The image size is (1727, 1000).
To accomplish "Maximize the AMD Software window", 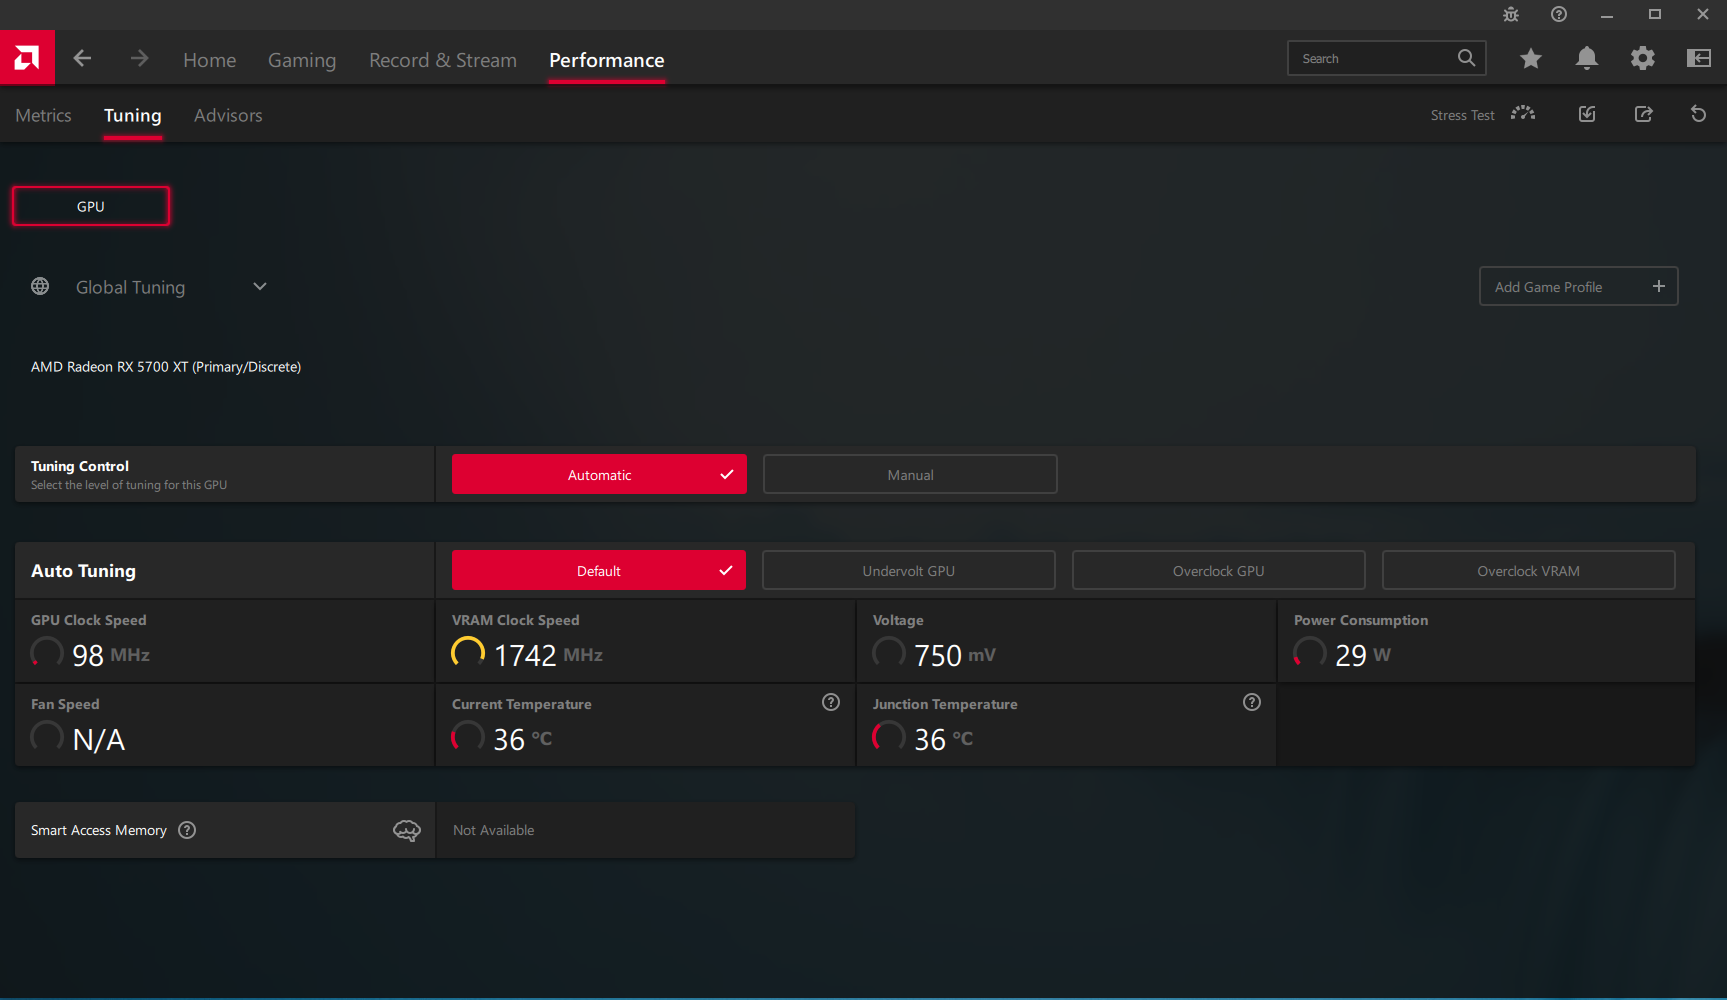I will click(1655, 14).
